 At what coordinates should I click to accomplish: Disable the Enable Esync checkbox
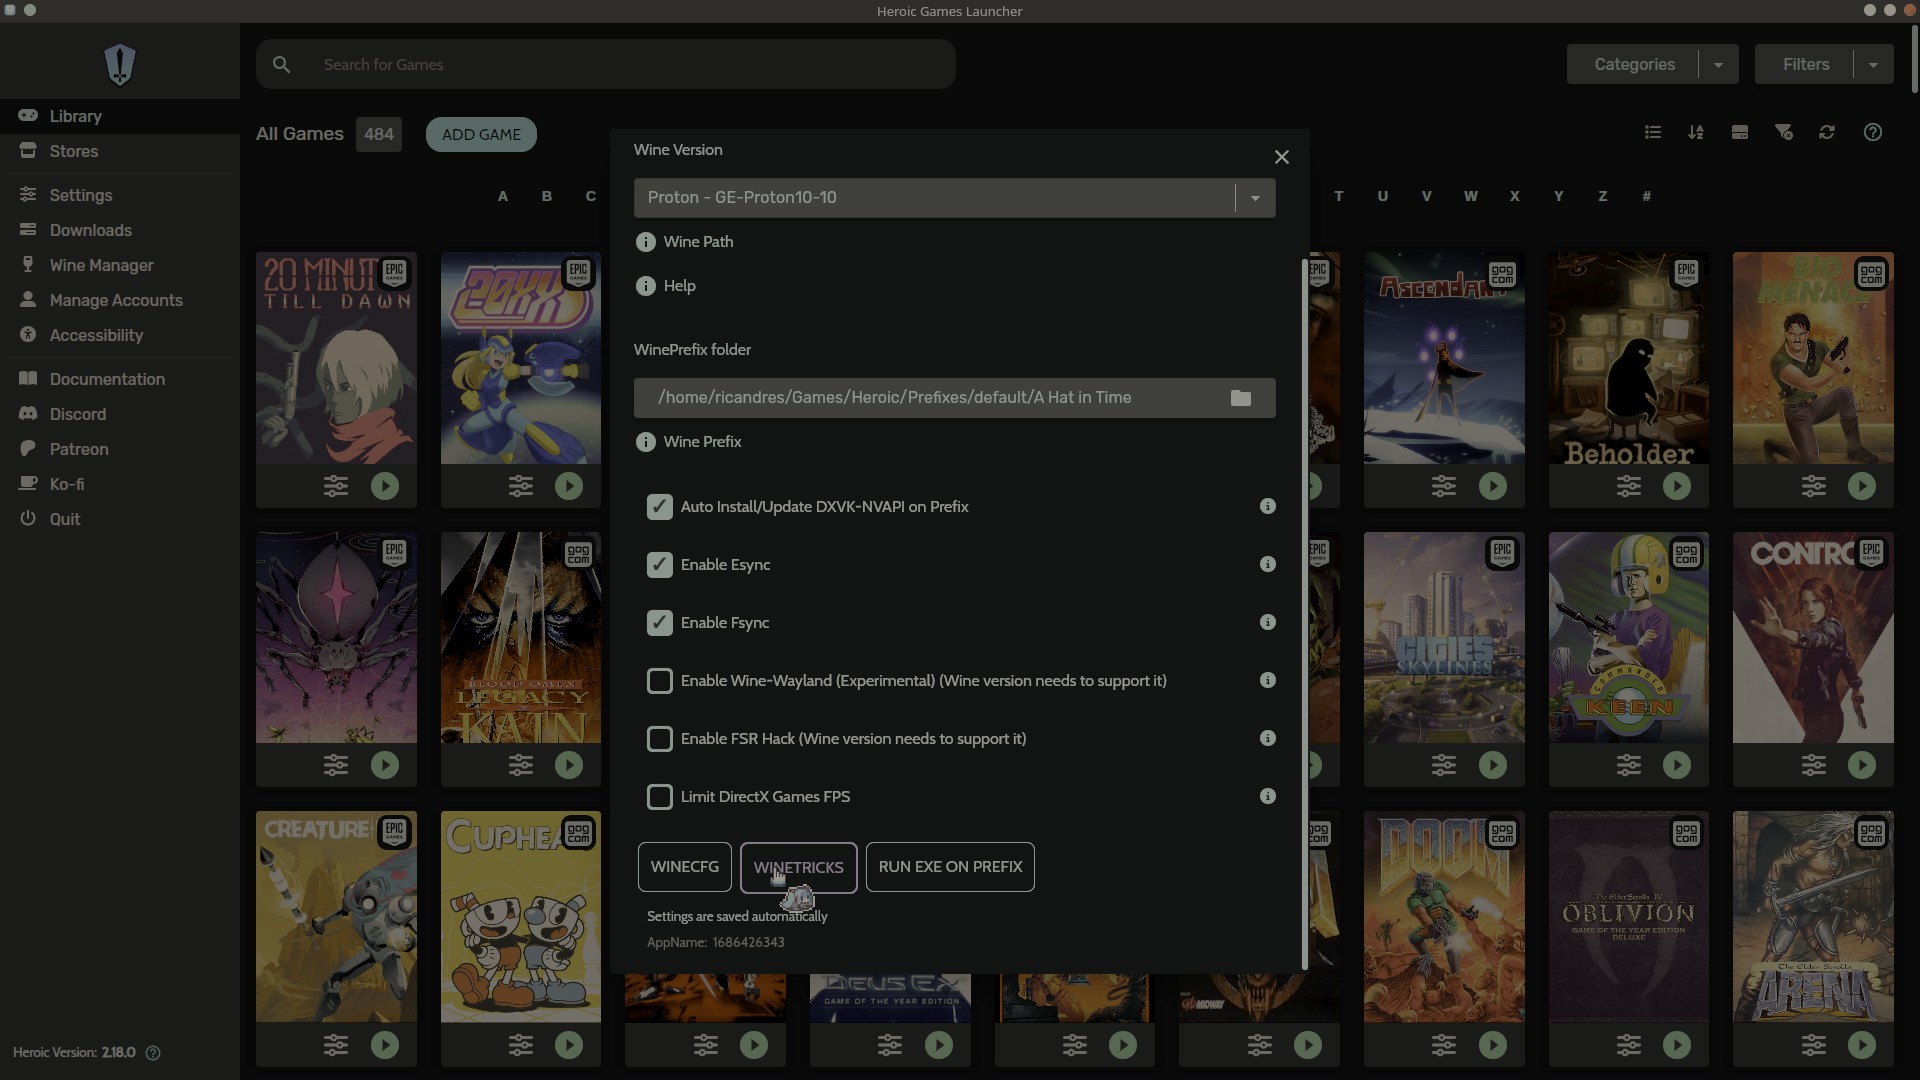(659, 565)
